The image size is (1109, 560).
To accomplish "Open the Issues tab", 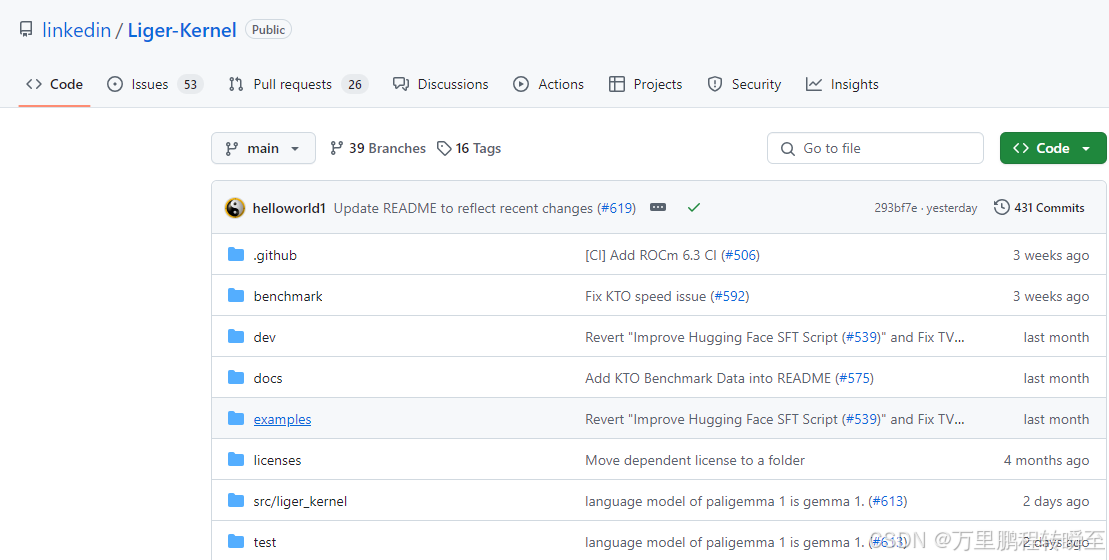I will tap(155, 84).
